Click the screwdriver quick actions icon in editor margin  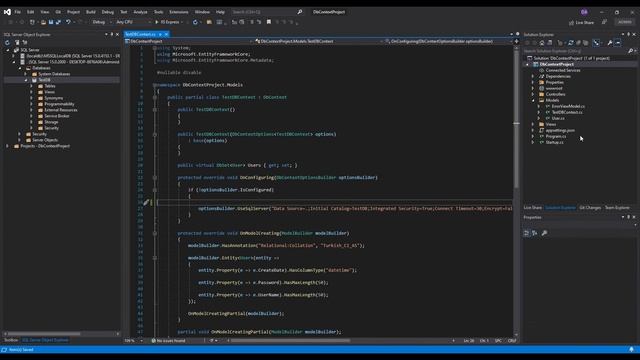[146, 202]
